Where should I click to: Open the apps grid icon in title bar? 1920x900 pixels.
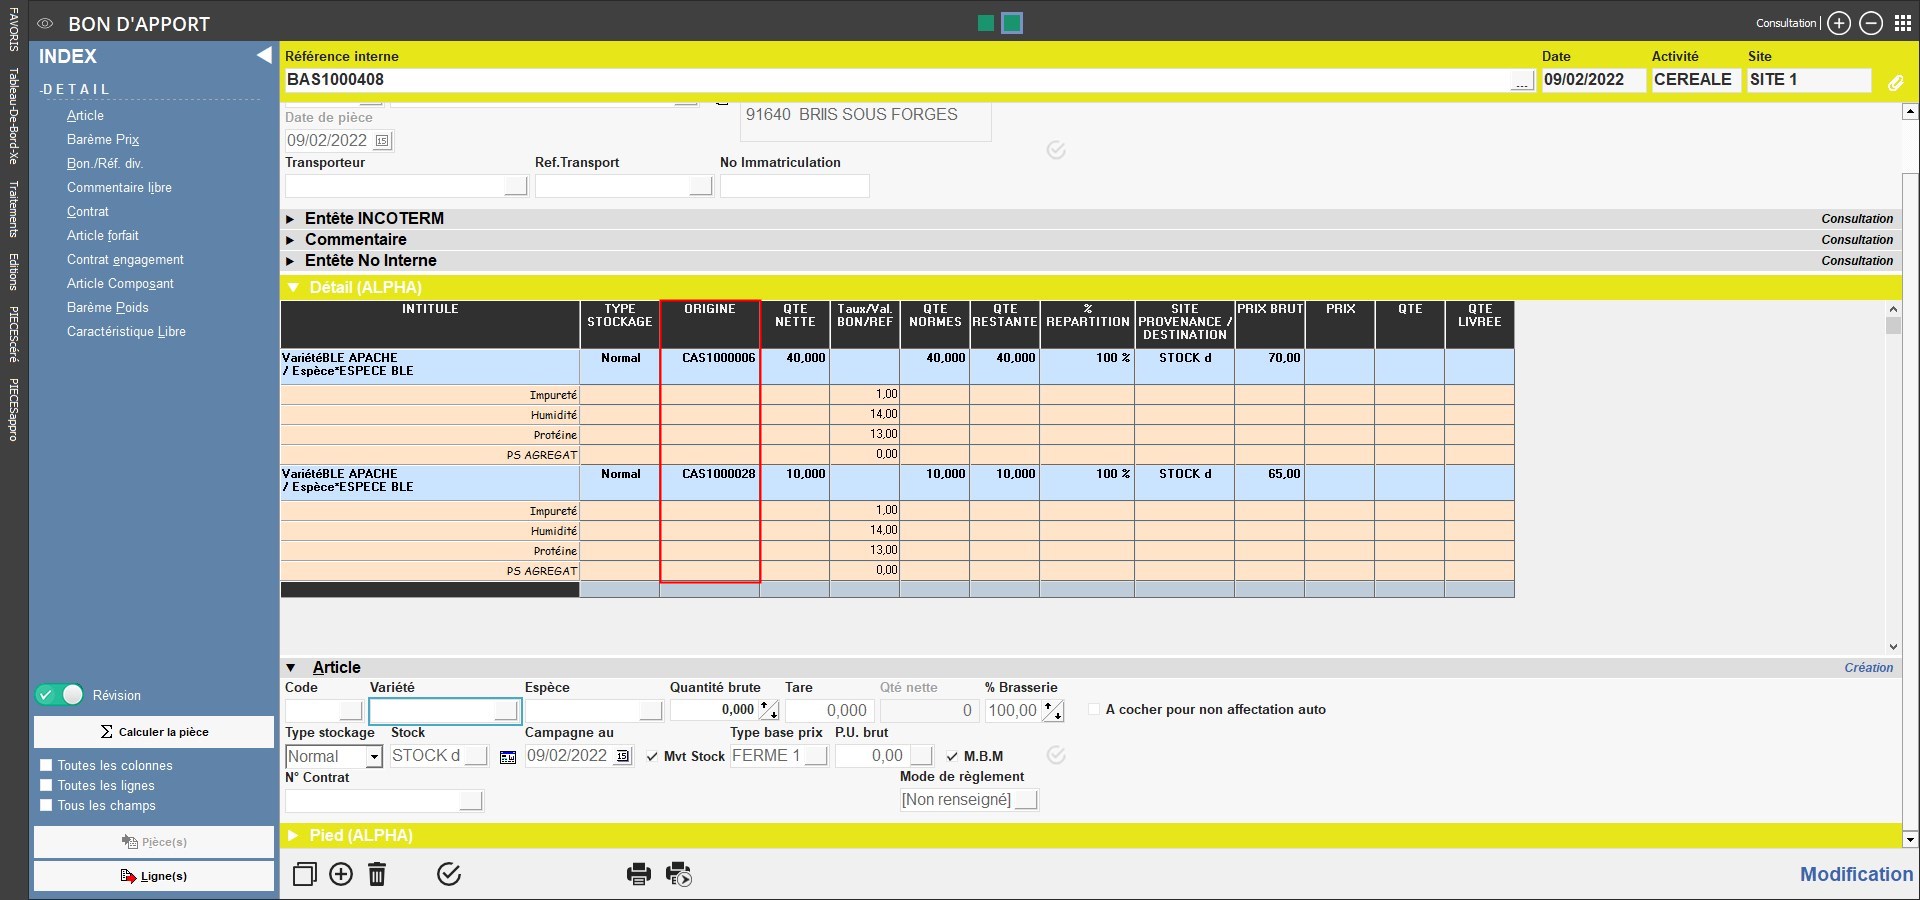pyautogui.click(x=1902, y=23)
